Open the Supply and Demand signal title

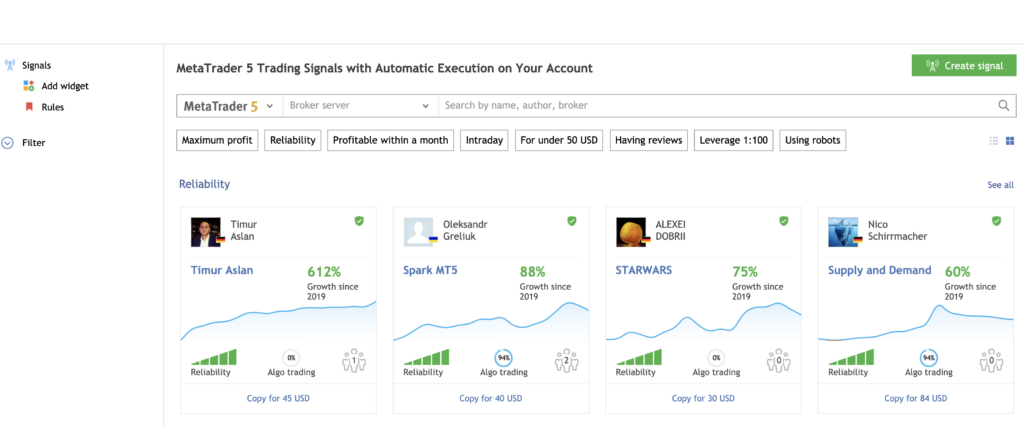tap(880, 270)
